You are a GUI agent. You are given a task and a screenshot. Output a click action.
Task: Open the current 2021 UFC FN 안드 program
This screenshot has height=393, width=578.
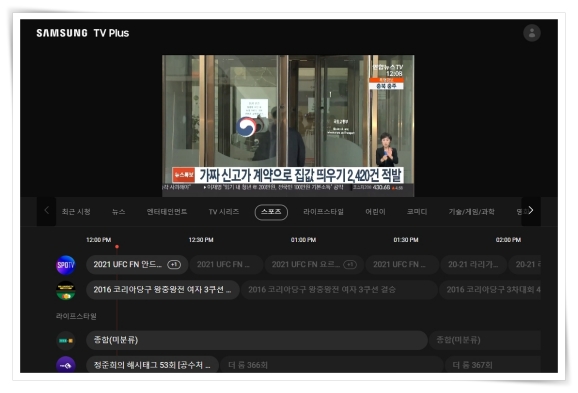[137, 265]
